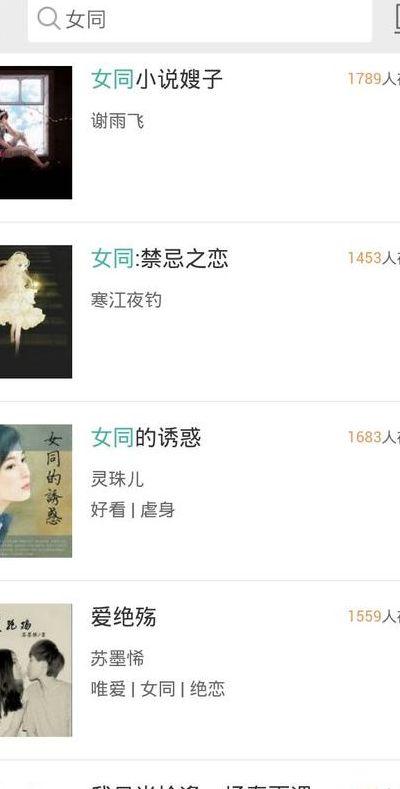Select the title 女同的诱惑

coord(146,438)
